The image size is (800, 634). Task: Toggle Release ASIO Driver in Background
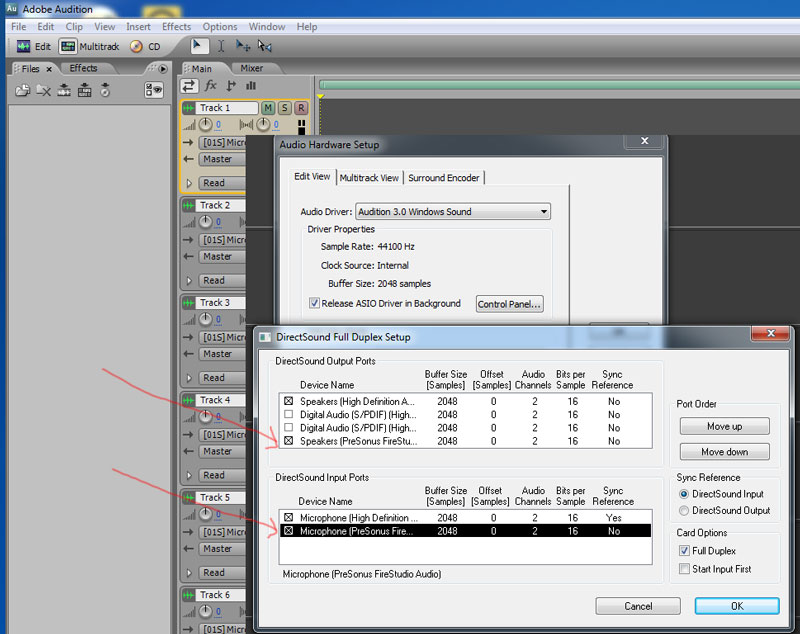pos(314,303)
